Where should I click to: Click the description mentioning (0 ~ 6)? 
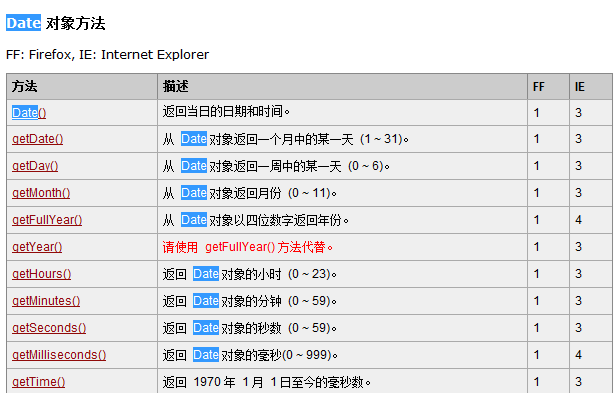click(276, 166)
